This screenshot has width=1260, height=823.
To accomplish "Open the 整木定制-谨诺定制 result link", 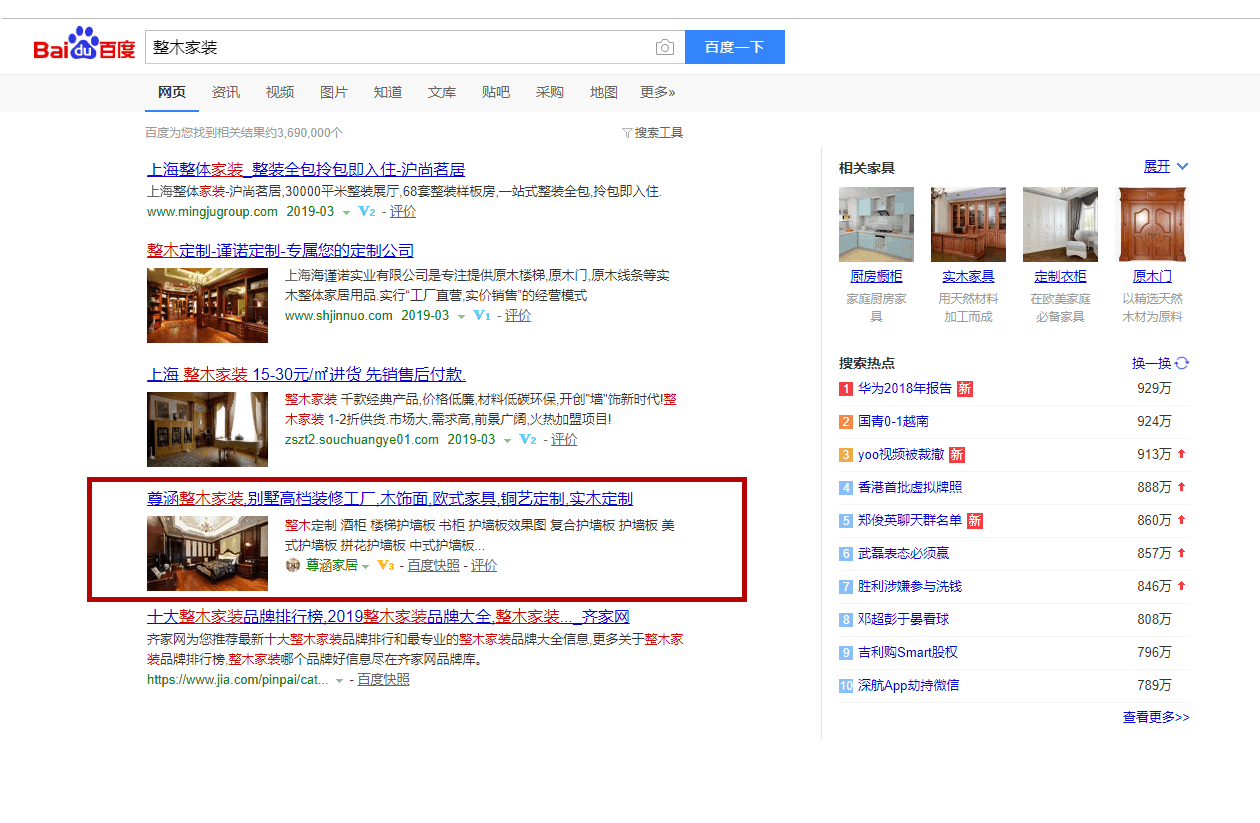I will [280, 251].
